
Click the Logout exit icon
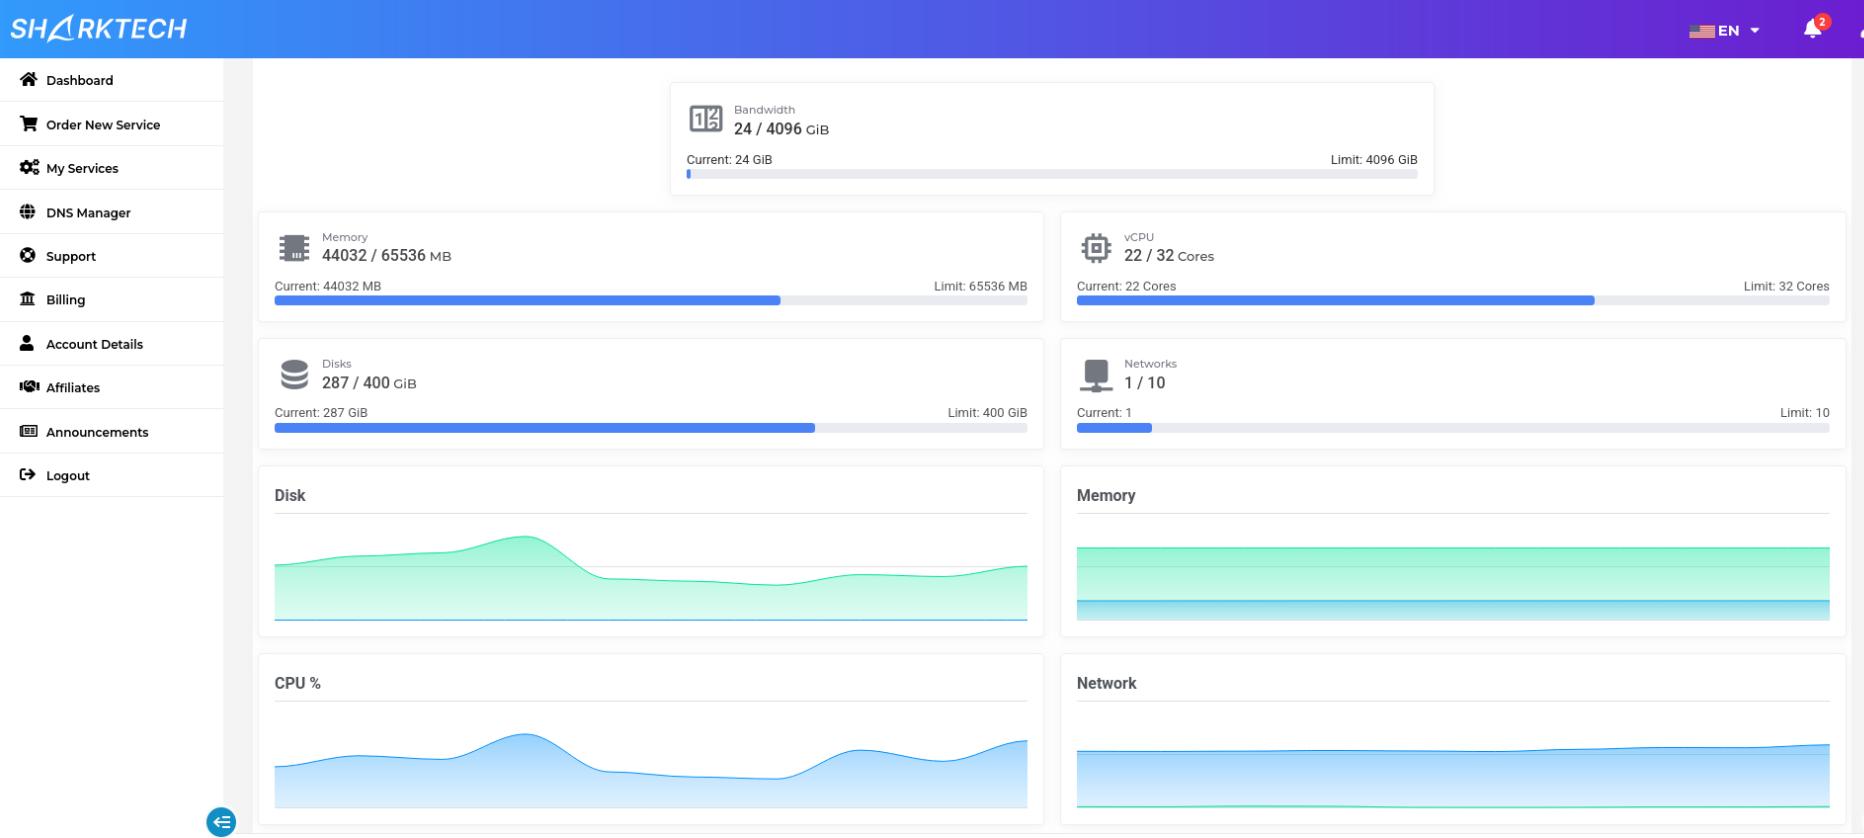(28, 475)
